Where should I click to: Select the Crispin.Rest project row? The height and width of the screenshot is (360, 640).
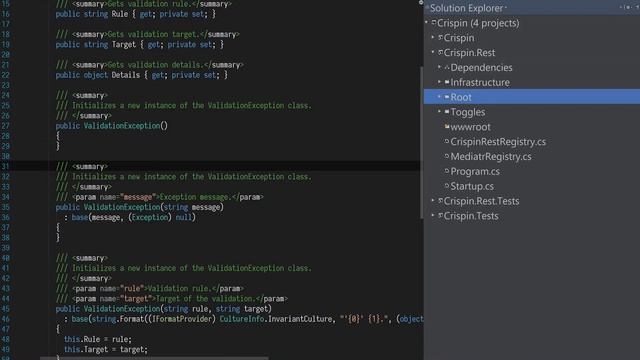click(532, 53)
